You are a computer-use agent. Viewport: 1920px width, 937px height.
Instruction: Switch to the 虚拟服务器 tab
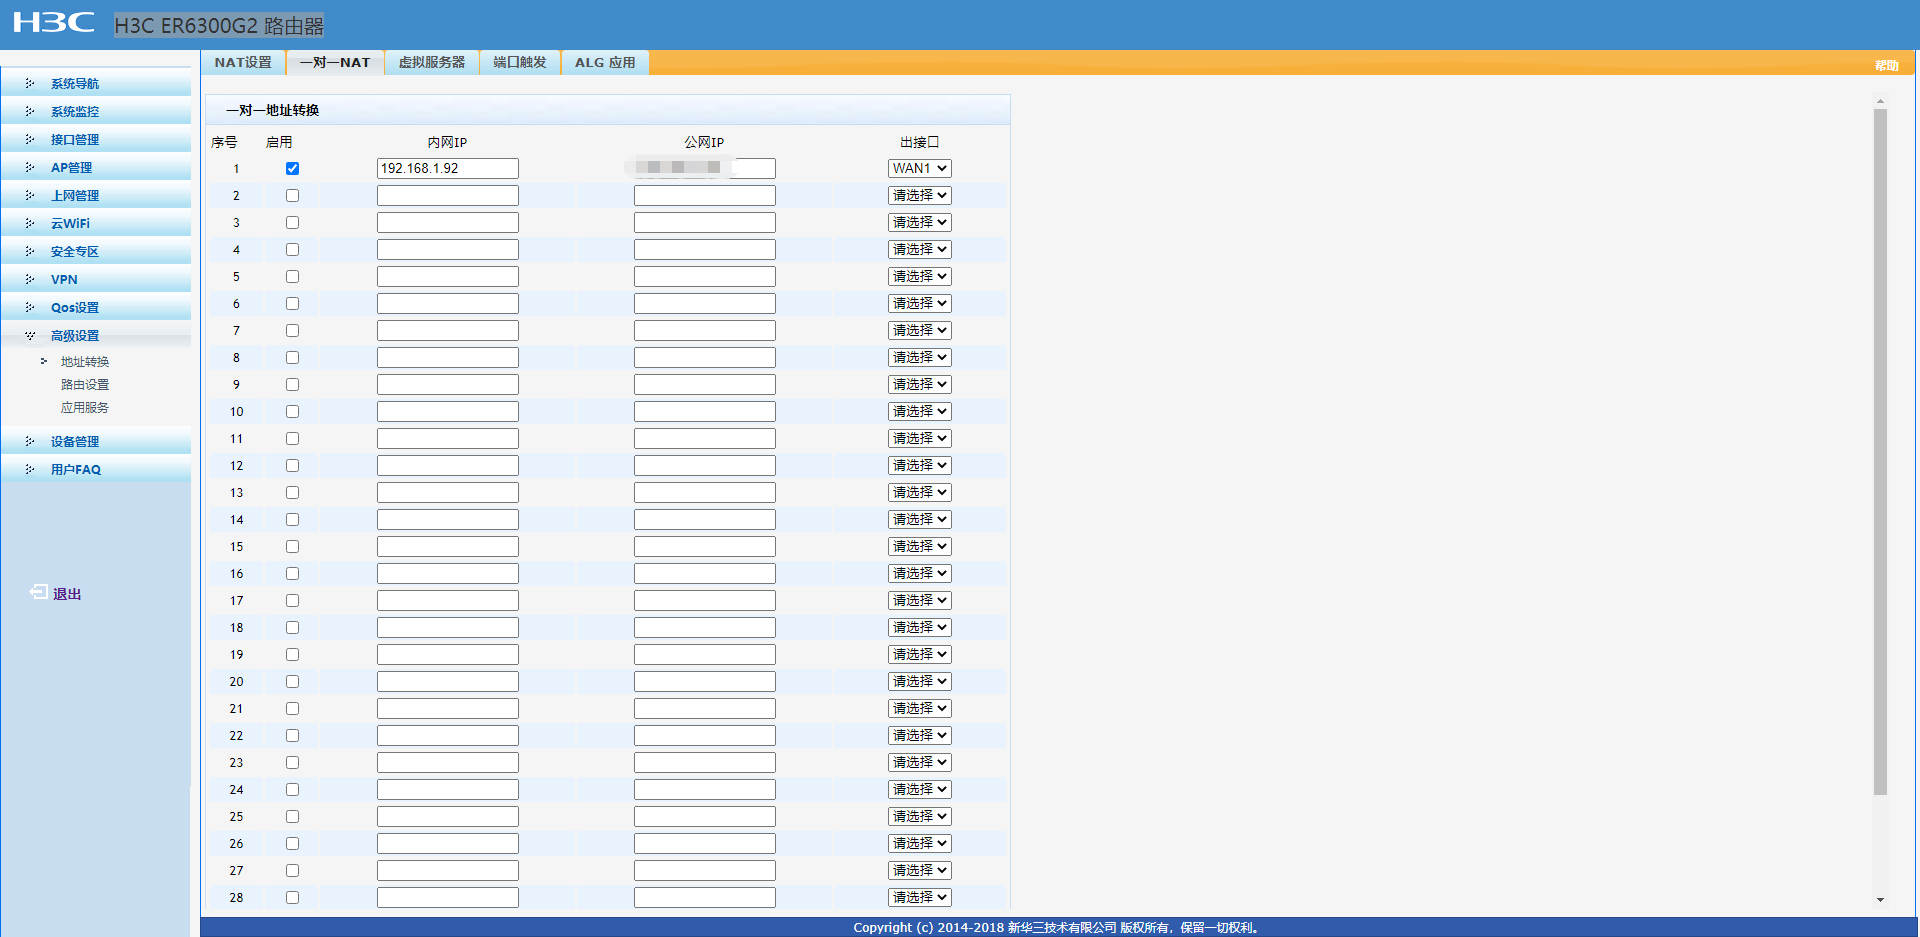432,62
